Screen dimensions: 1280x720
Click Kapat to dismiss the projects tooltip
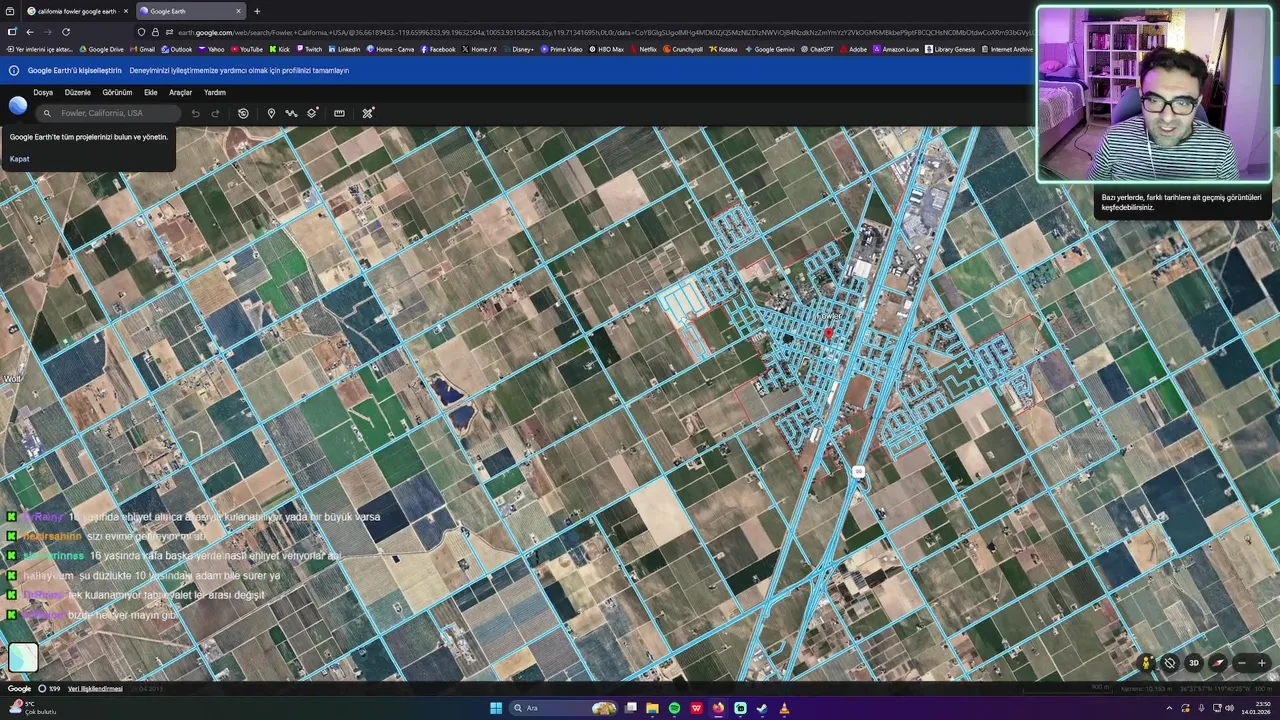(x=19, y=159)
